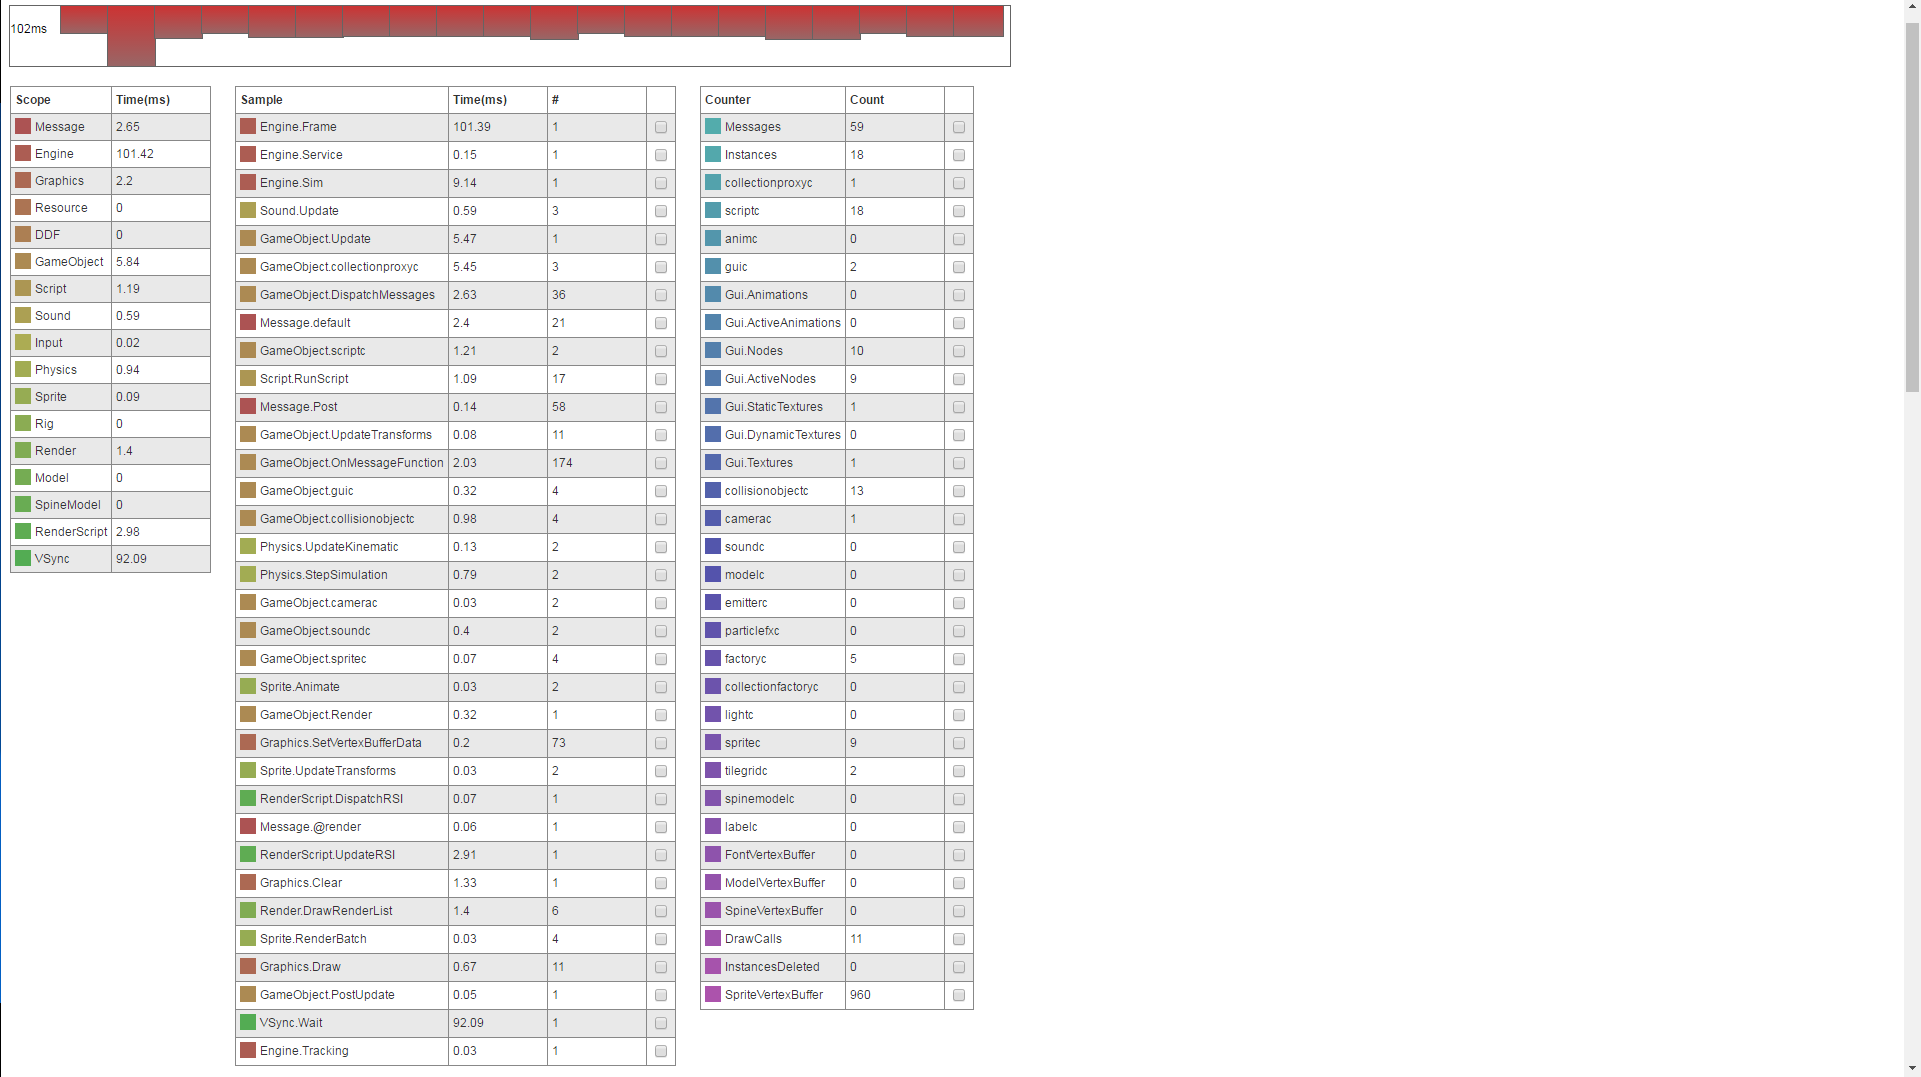Click the Sample column header
The height and width of the screenshot is (1077, 1921).
point(342,100)
